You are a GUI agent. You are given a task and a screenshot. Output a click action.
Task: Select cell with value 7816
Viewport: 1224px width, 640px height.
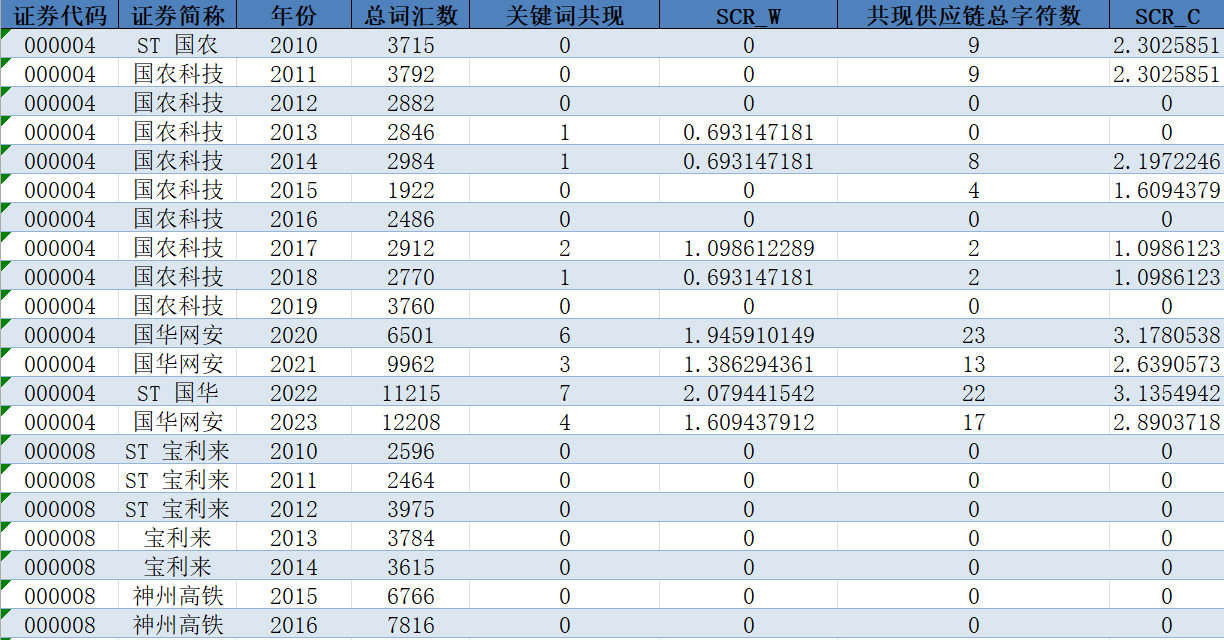tap(411, 625)
